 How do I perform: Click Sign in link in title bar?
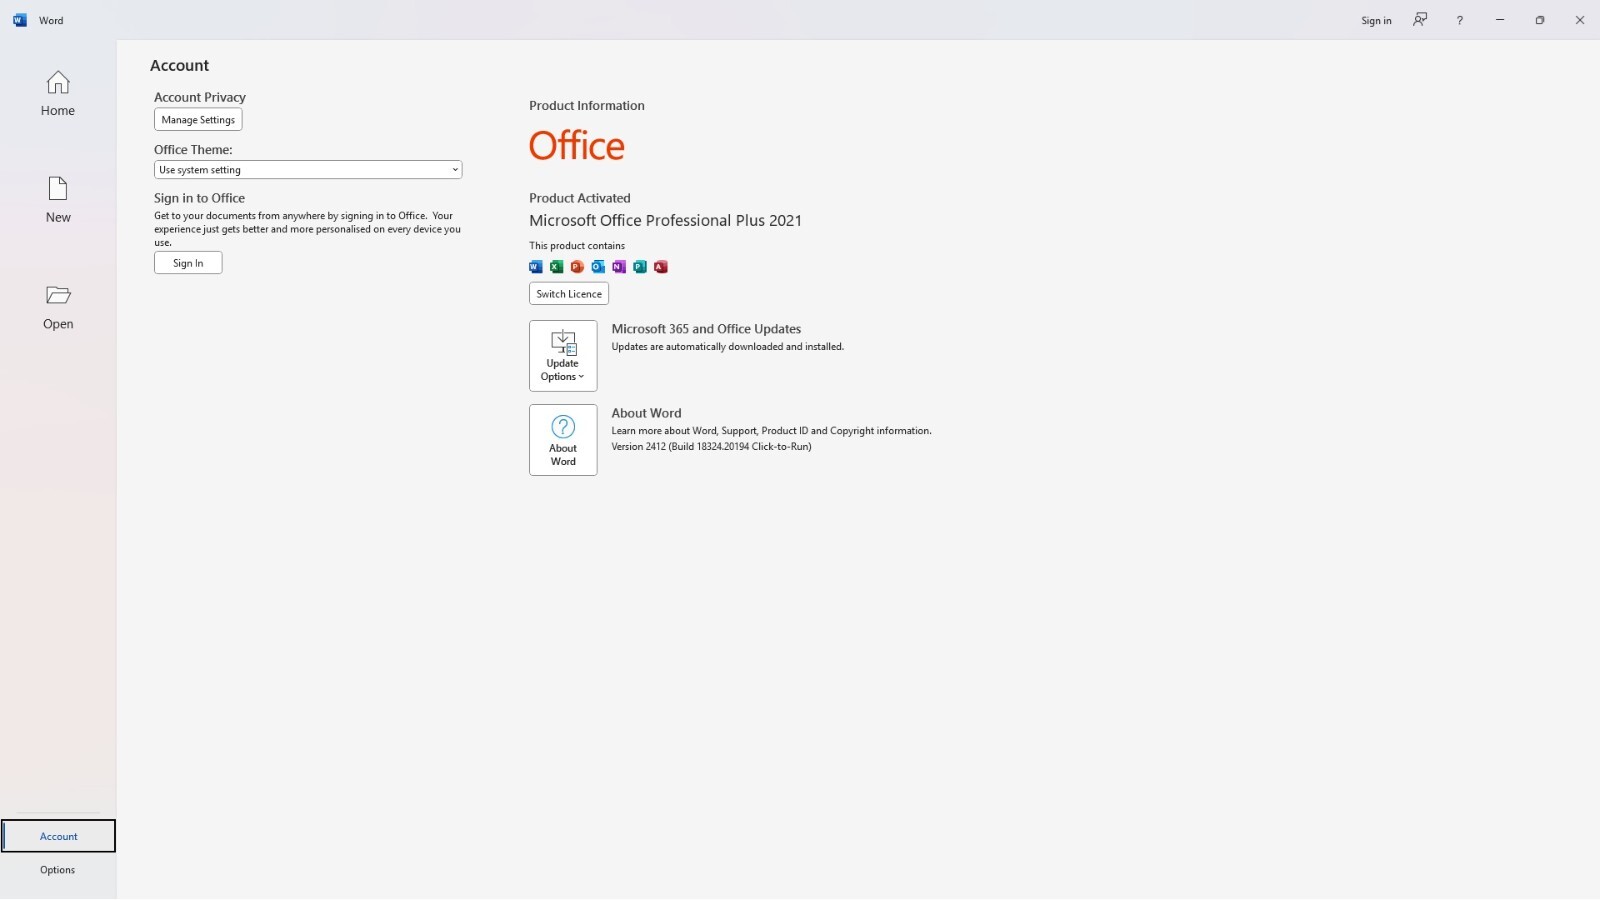pyautogui.click(x=1376, y=20)
